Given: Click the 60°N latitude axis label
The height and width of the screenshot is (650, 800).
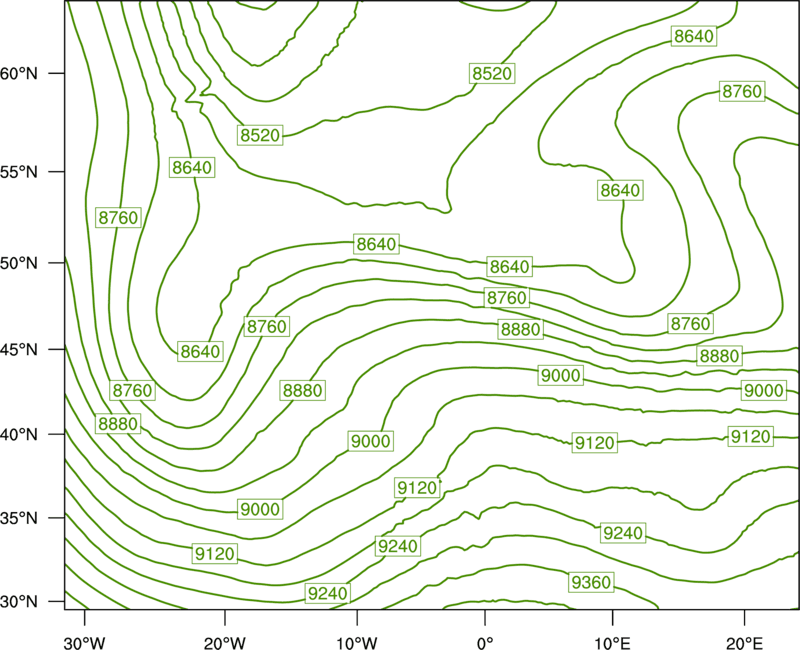Looking at the screenshot, I should [x=19, y=73].
